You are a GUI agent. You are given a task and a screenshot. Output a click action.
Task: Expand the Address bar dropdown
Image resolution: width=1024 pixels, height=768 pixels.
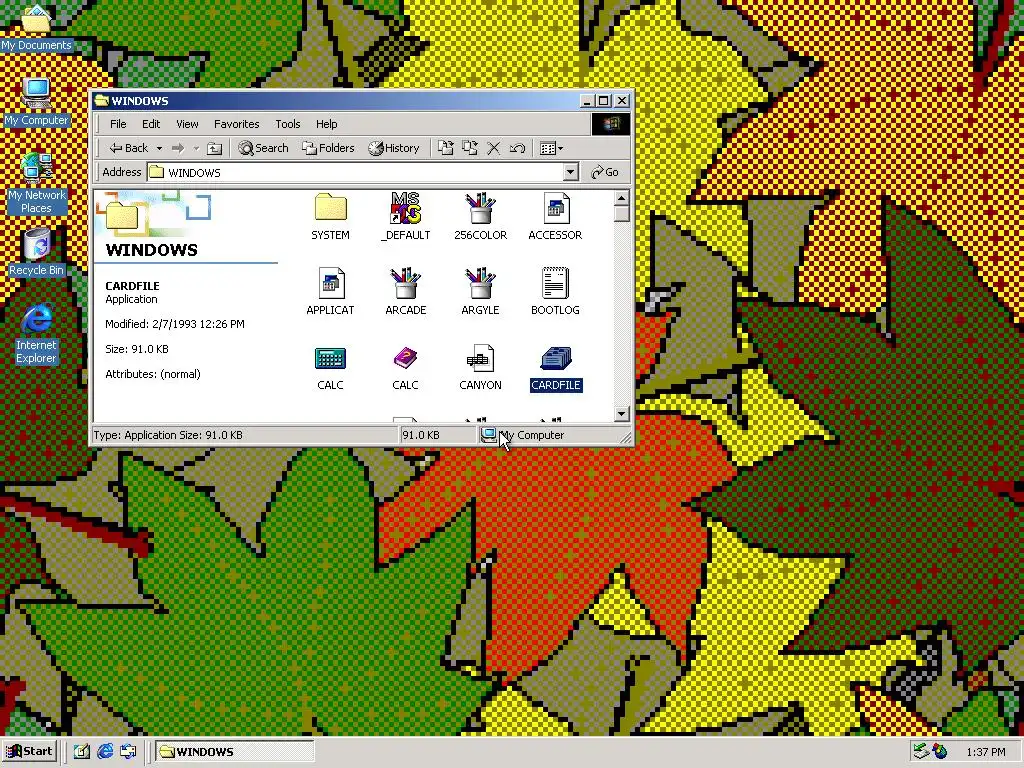570,172
